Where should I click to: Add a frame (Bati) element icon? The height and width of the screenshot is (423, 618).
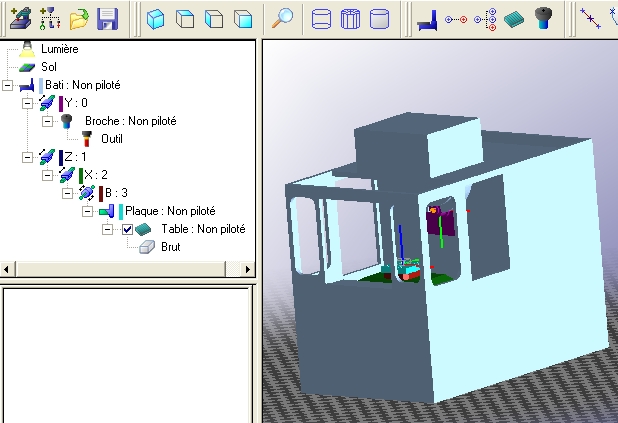[x=428, y=20]
